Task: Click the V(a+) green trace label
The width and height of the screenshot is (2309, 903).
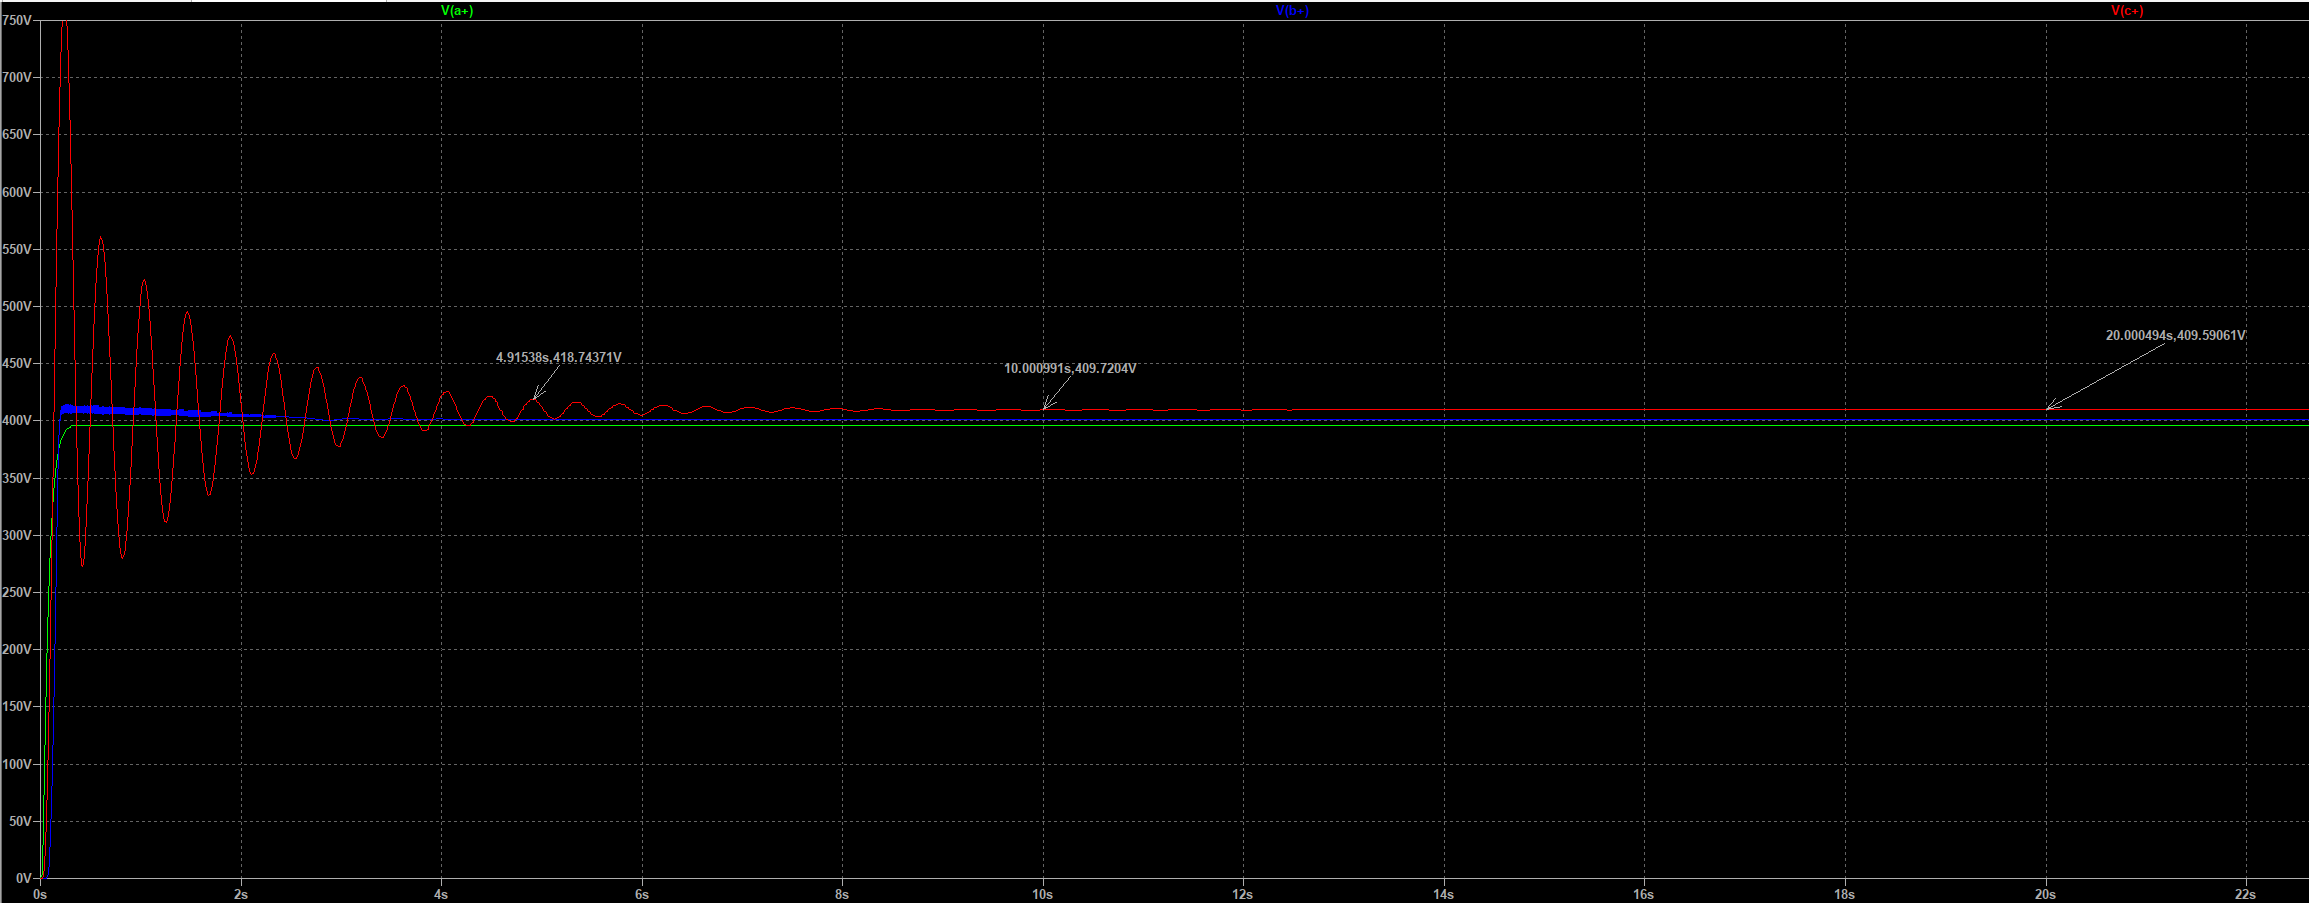Action: pos(457,11)
